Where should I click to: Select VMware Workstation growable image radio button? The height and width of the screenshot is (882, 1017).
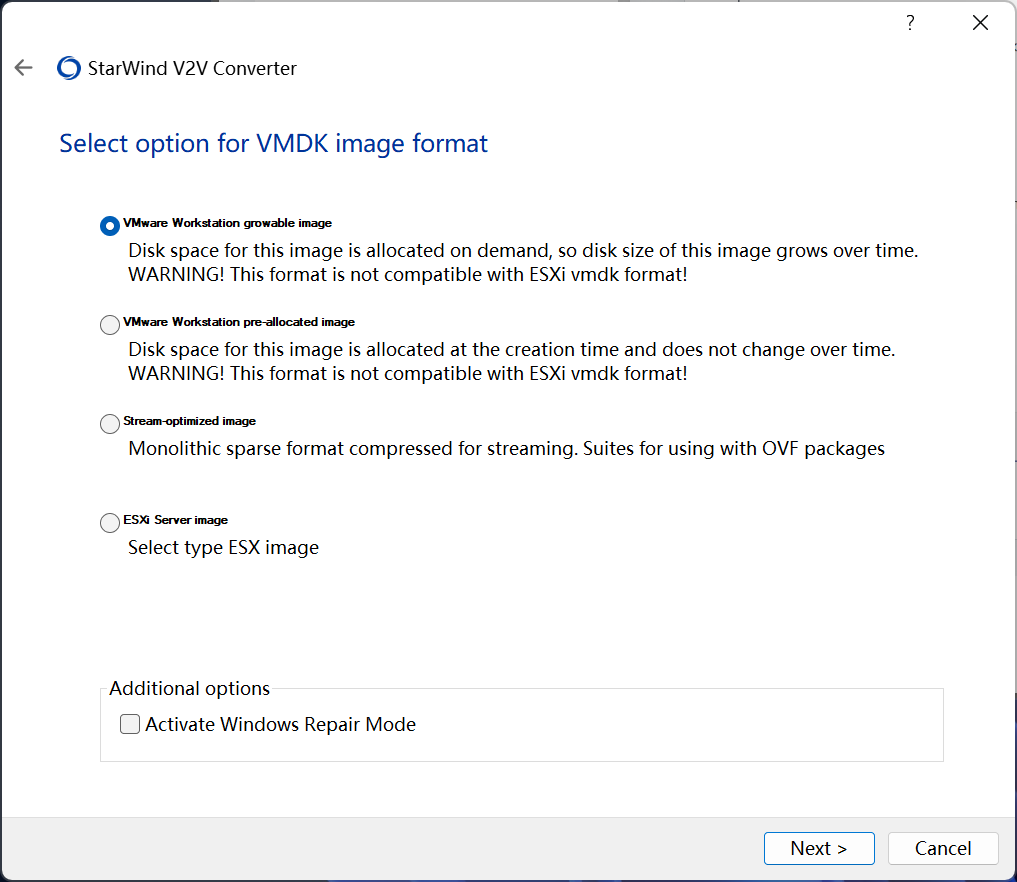point(110,226)
